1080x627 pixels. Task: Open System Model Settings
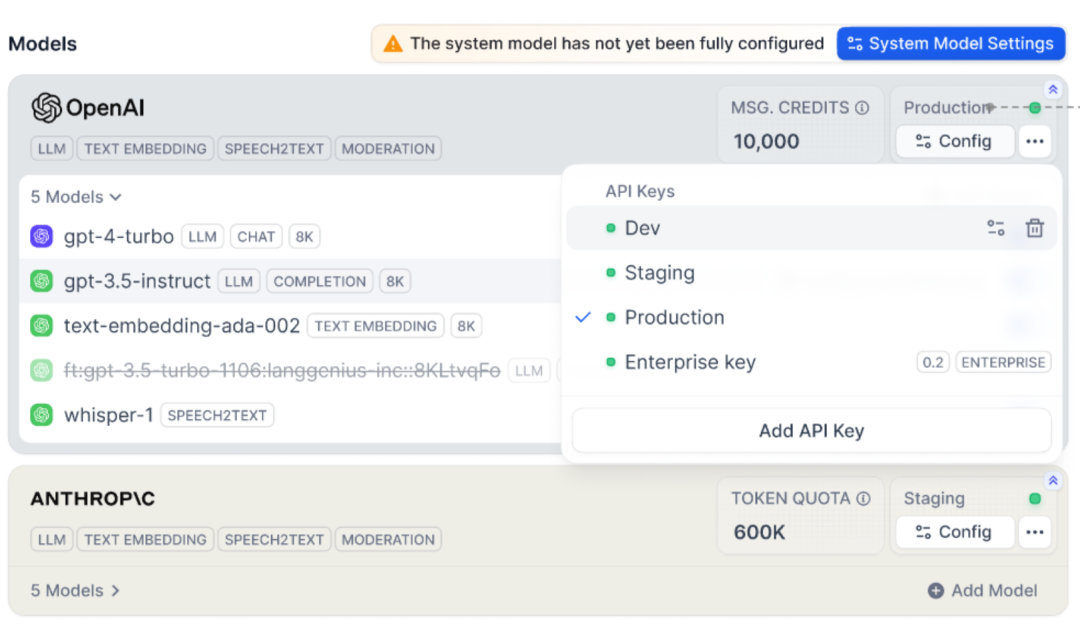950,43
